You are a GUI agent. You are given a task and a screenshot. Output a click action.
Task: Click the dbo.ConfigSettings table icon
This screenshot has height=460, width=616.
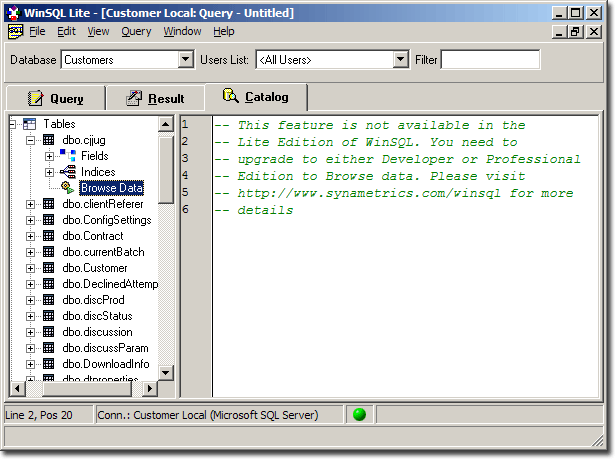coord(48,220)
